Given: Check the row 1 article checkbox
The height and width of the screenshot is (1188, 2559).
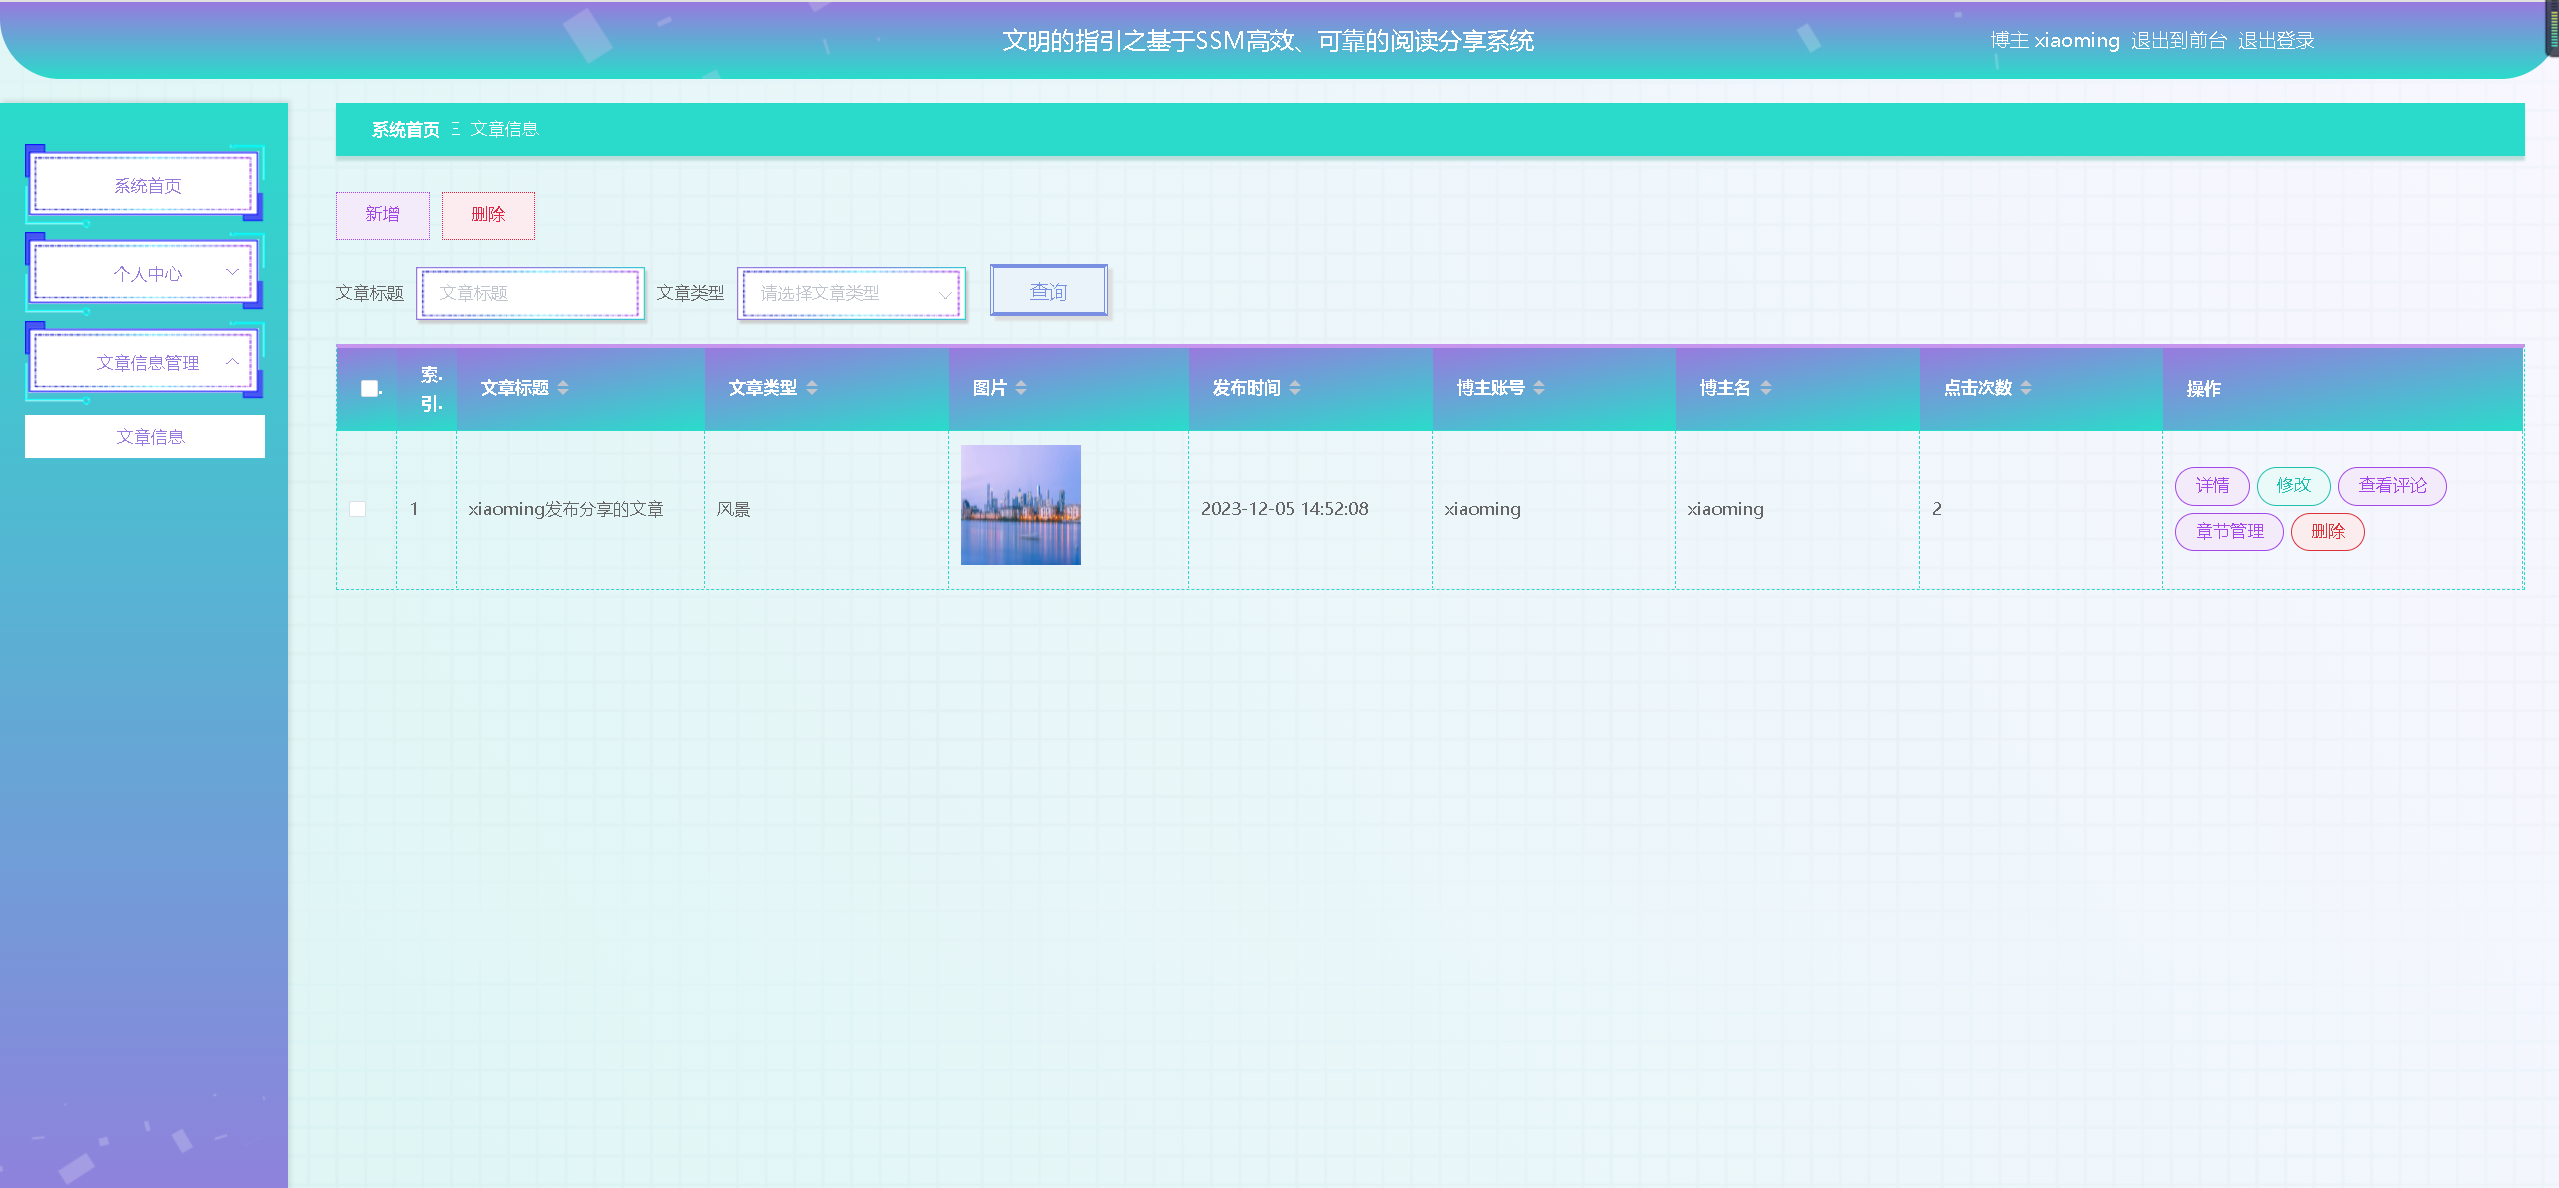Looking at the screenshot, I should 357,509.
